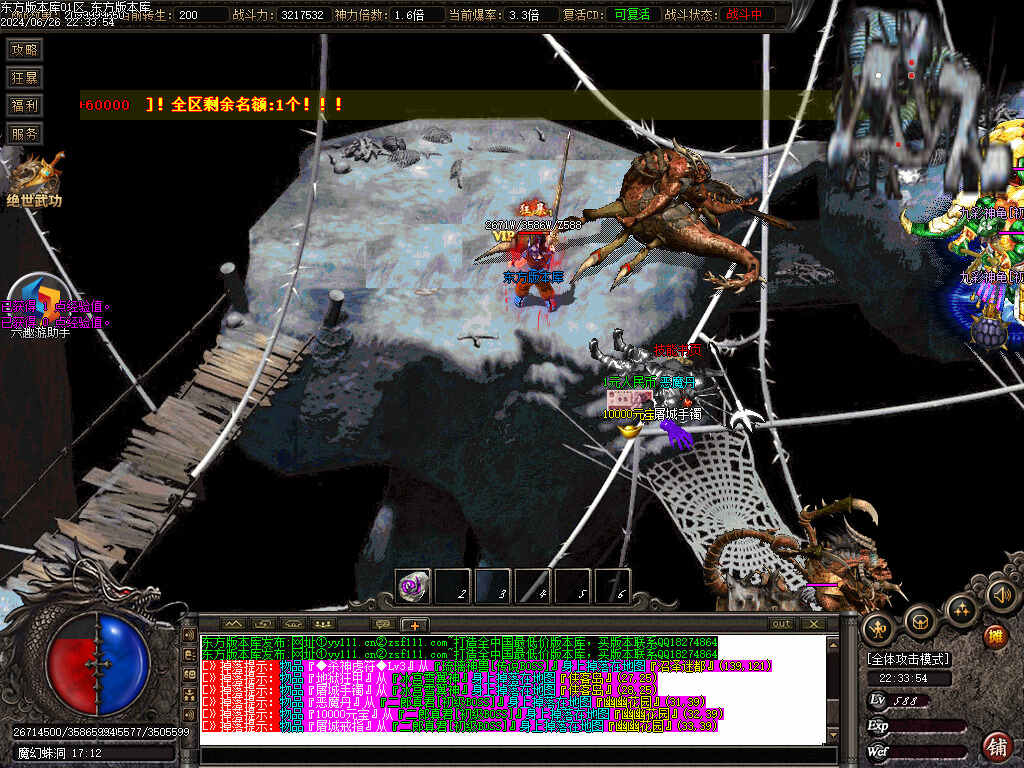Image resolution: width=1024 pixels, height=768 pixels.
Task: Toggle top speaker channel icon beside chat
Action: [x=189, y=635]
